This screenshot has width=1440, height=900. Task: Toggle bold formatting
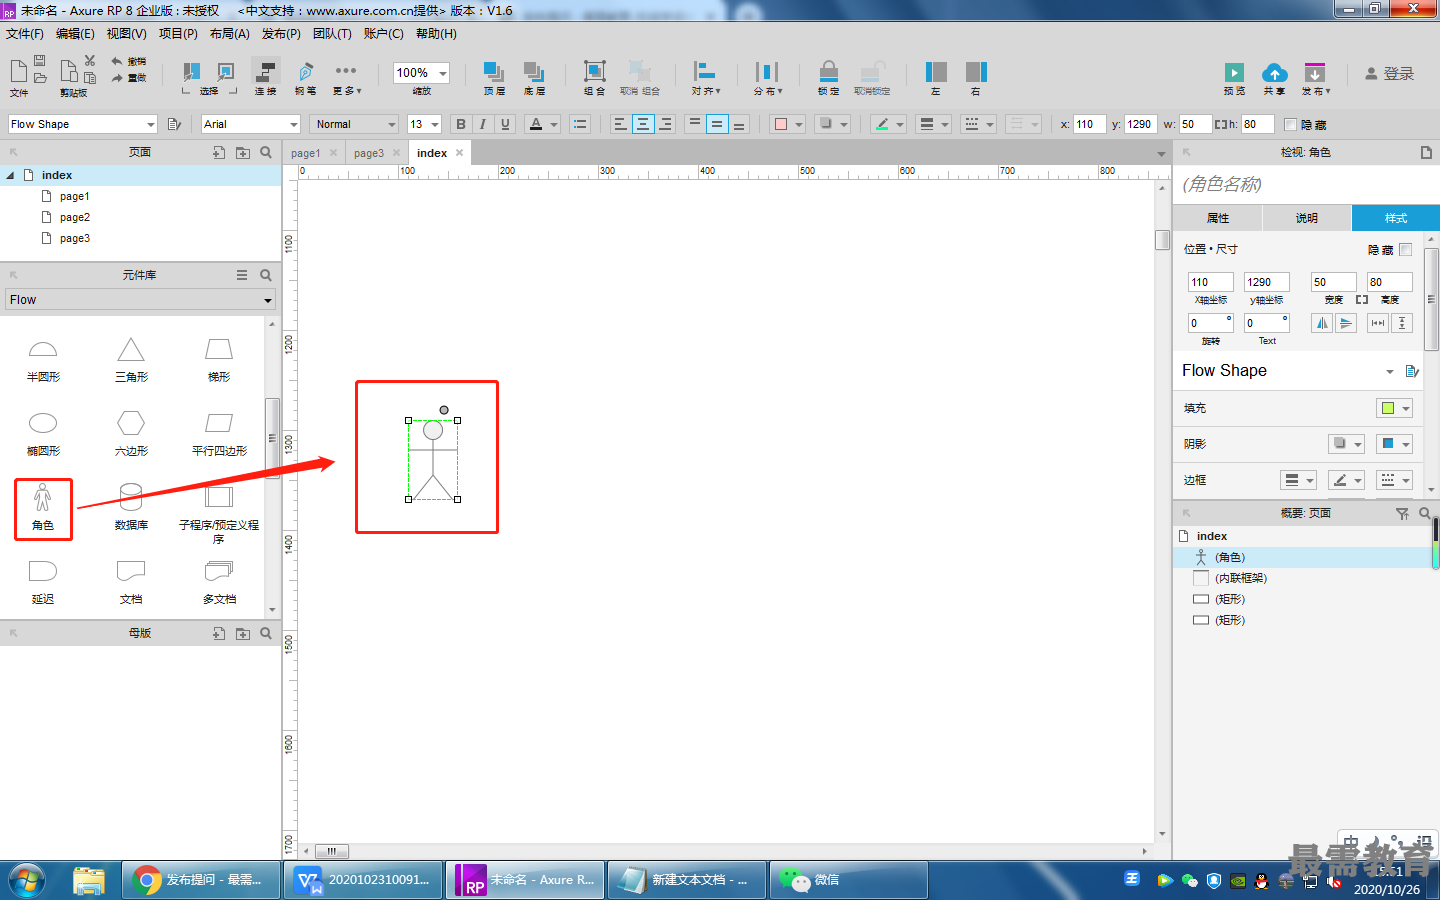(461, 124)
